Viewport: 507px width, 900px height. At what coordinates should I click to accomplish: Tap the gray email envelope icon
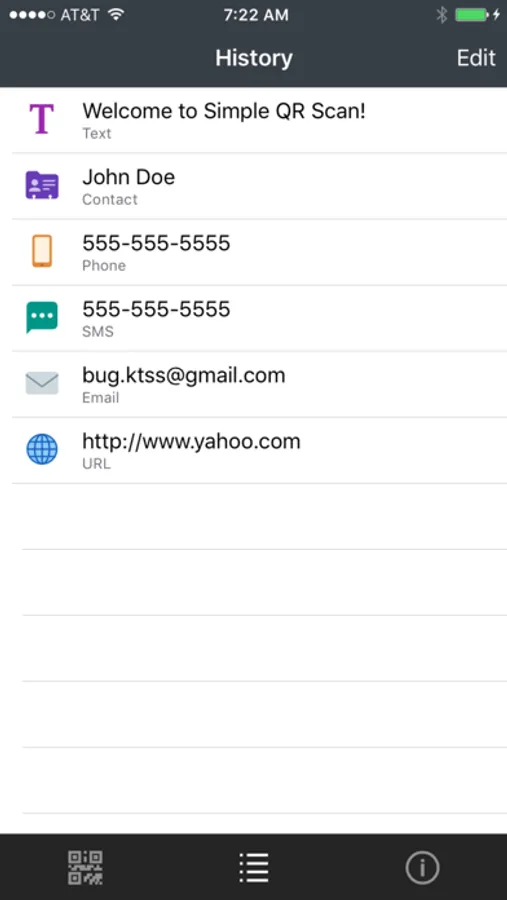pyautogui.click(x=42, y=383)
